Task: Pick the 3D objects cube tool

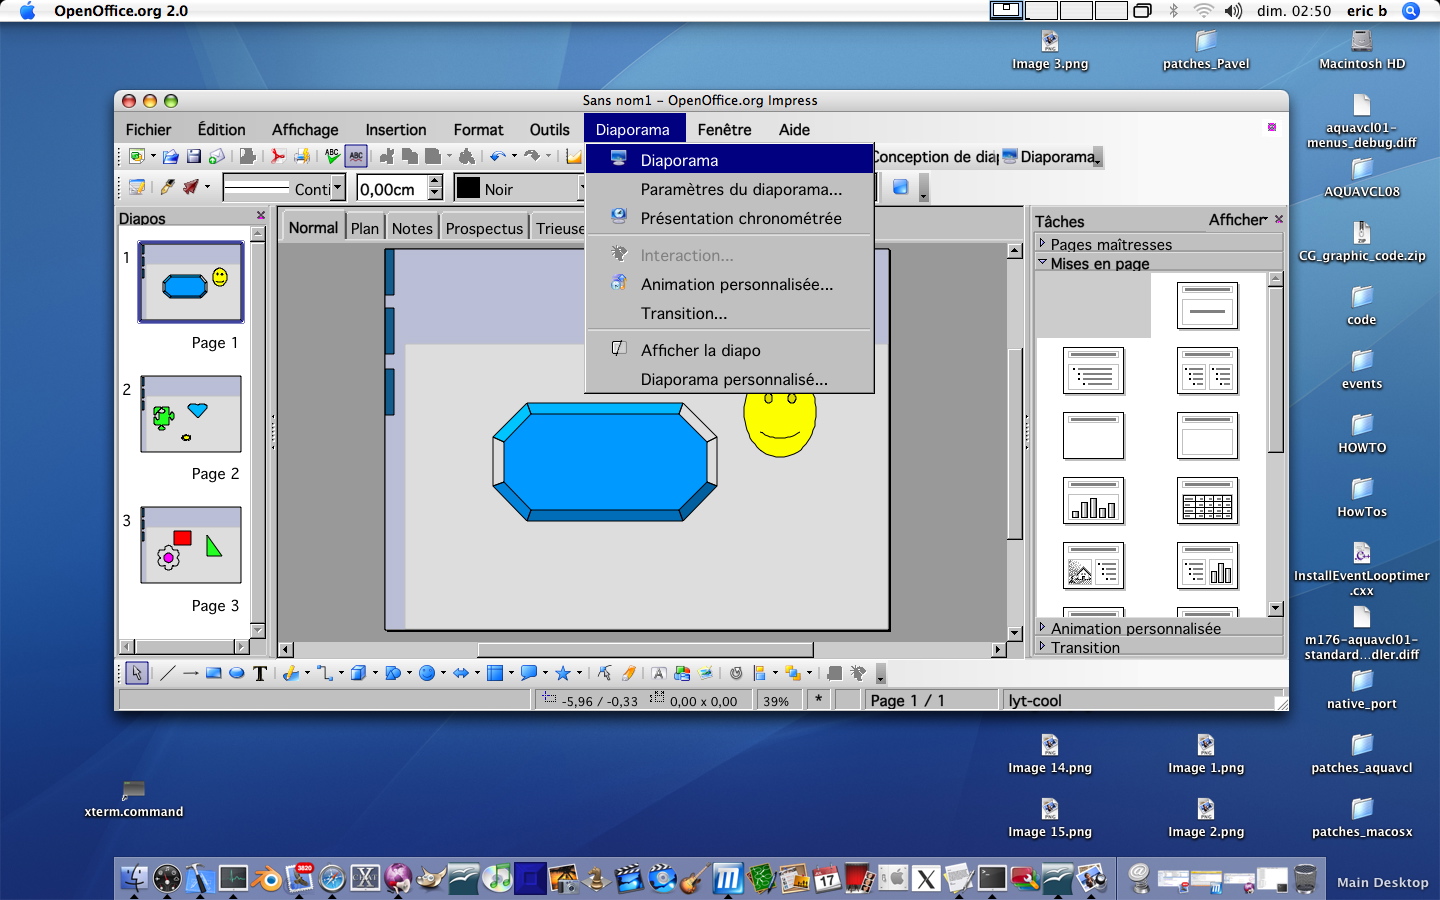Action: pos(358,673)
